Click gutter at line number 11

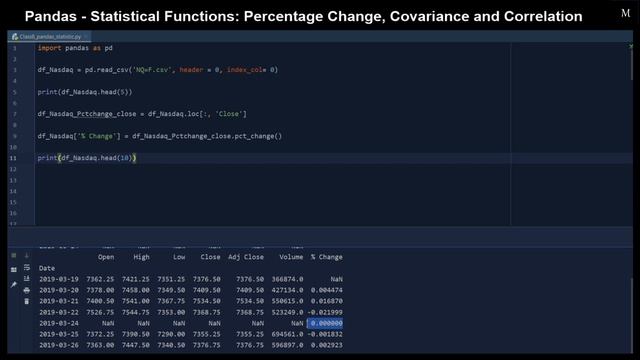click(x=13, y=158)
